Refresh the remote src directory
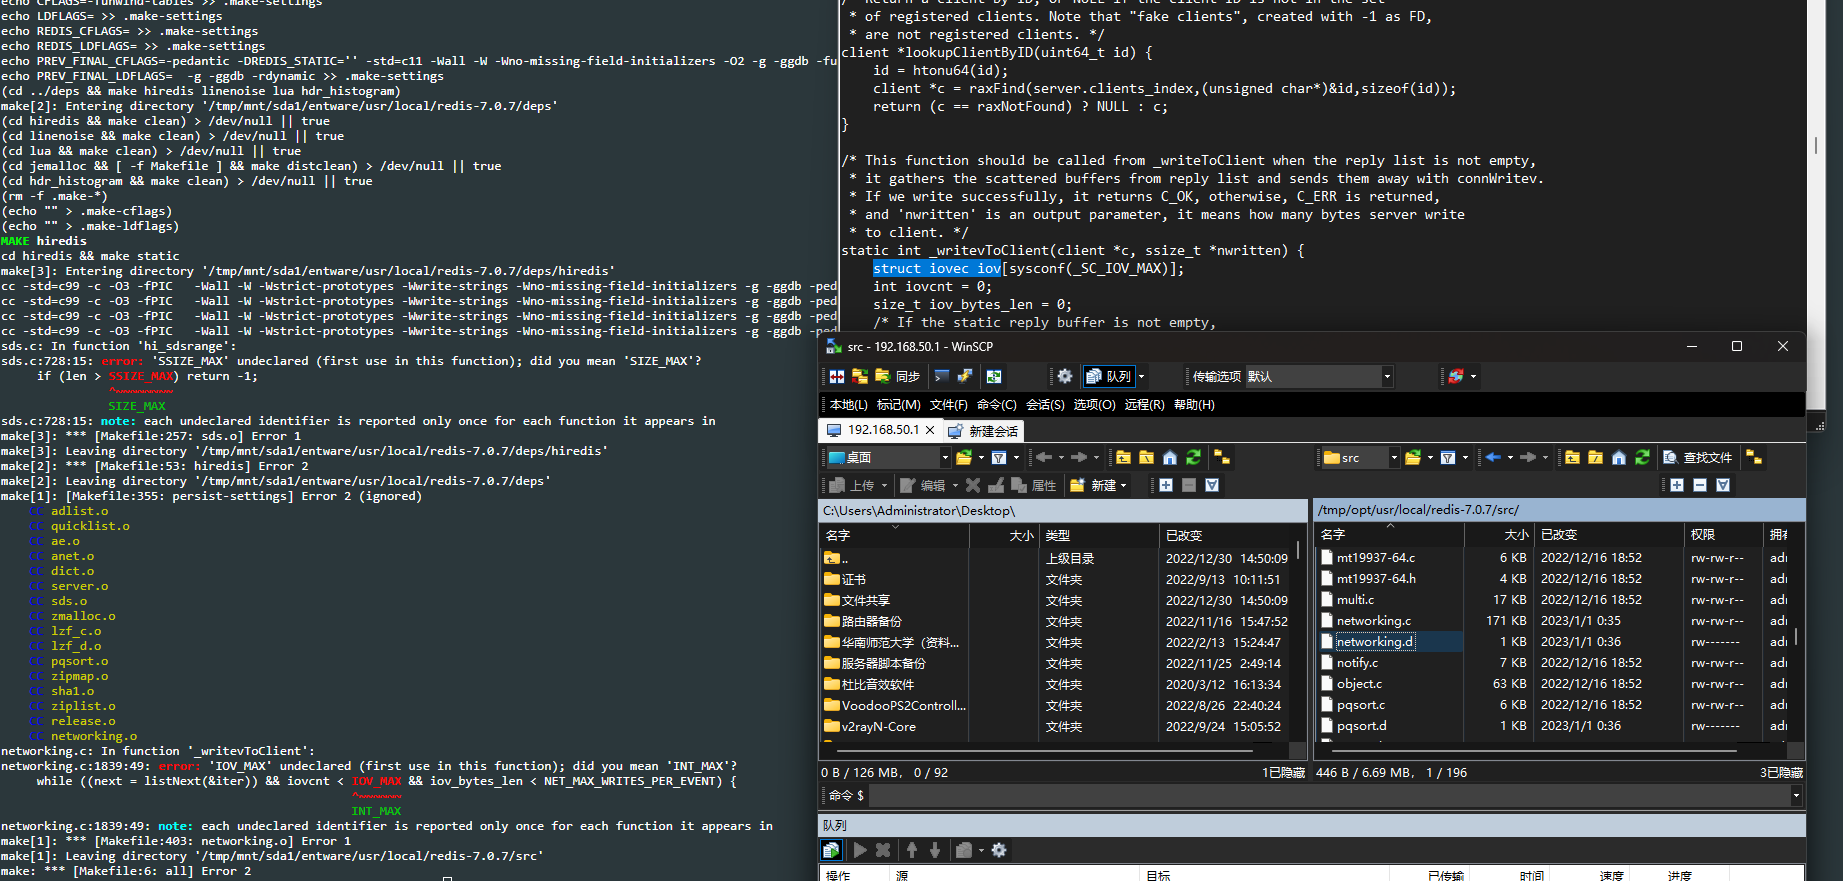The image size is (1843, 881). tap(1642, 457)
